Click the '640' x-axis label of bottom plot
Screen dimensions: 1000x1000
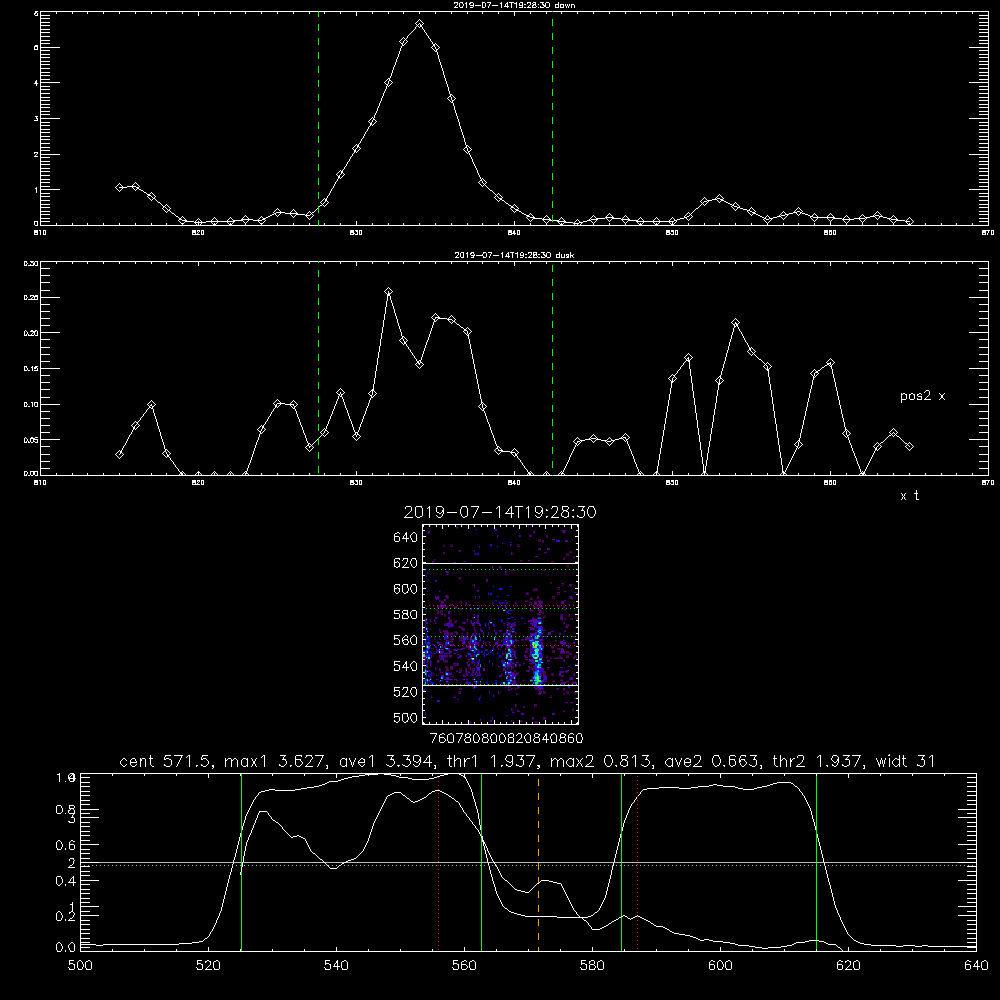[976, 966]
